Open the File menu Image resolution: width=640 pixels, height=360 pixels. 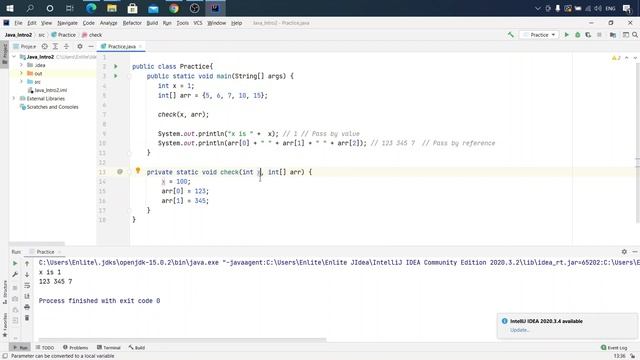pos(18,23)
